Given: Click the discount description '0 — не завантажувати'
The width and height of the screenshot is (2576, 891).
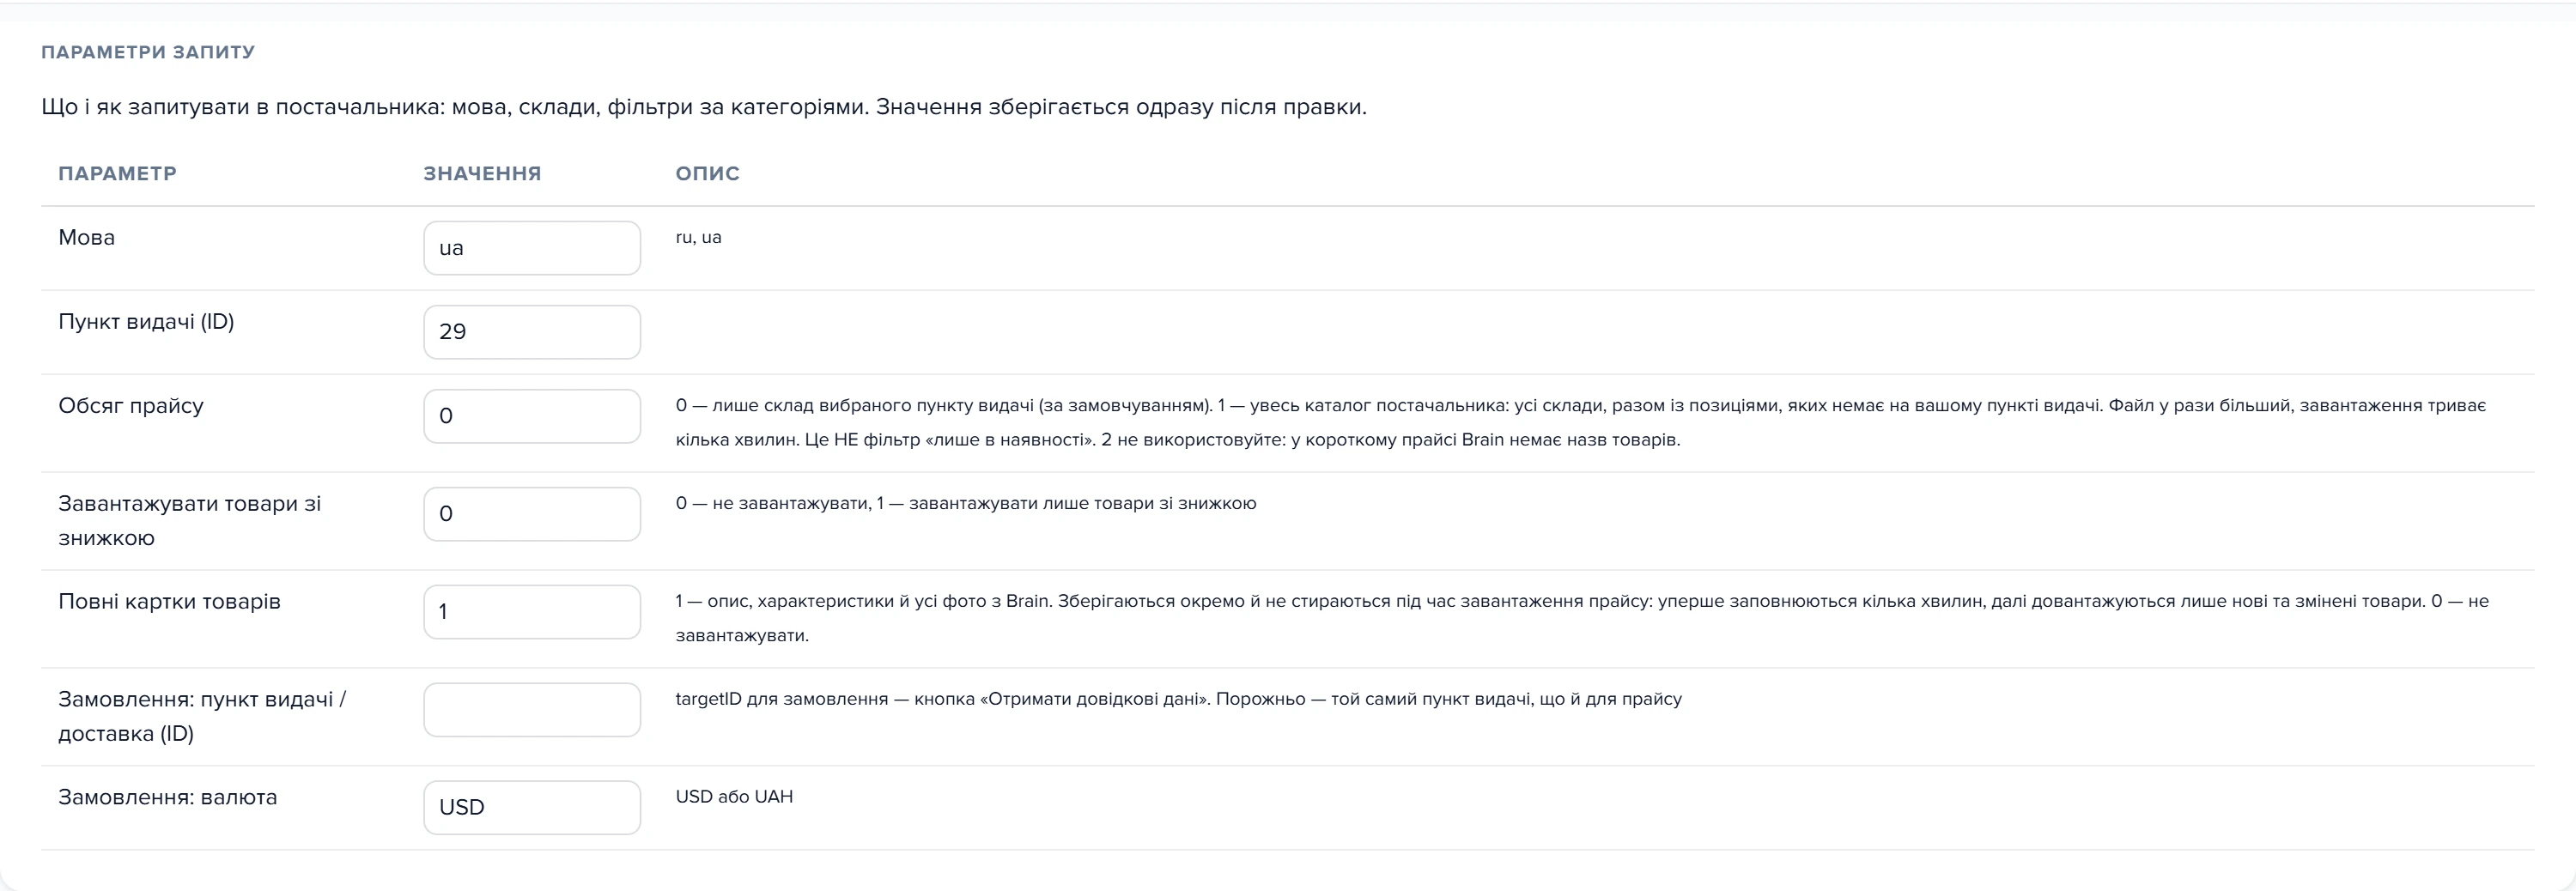Looking at the screenshot, I should click(966, 503).
